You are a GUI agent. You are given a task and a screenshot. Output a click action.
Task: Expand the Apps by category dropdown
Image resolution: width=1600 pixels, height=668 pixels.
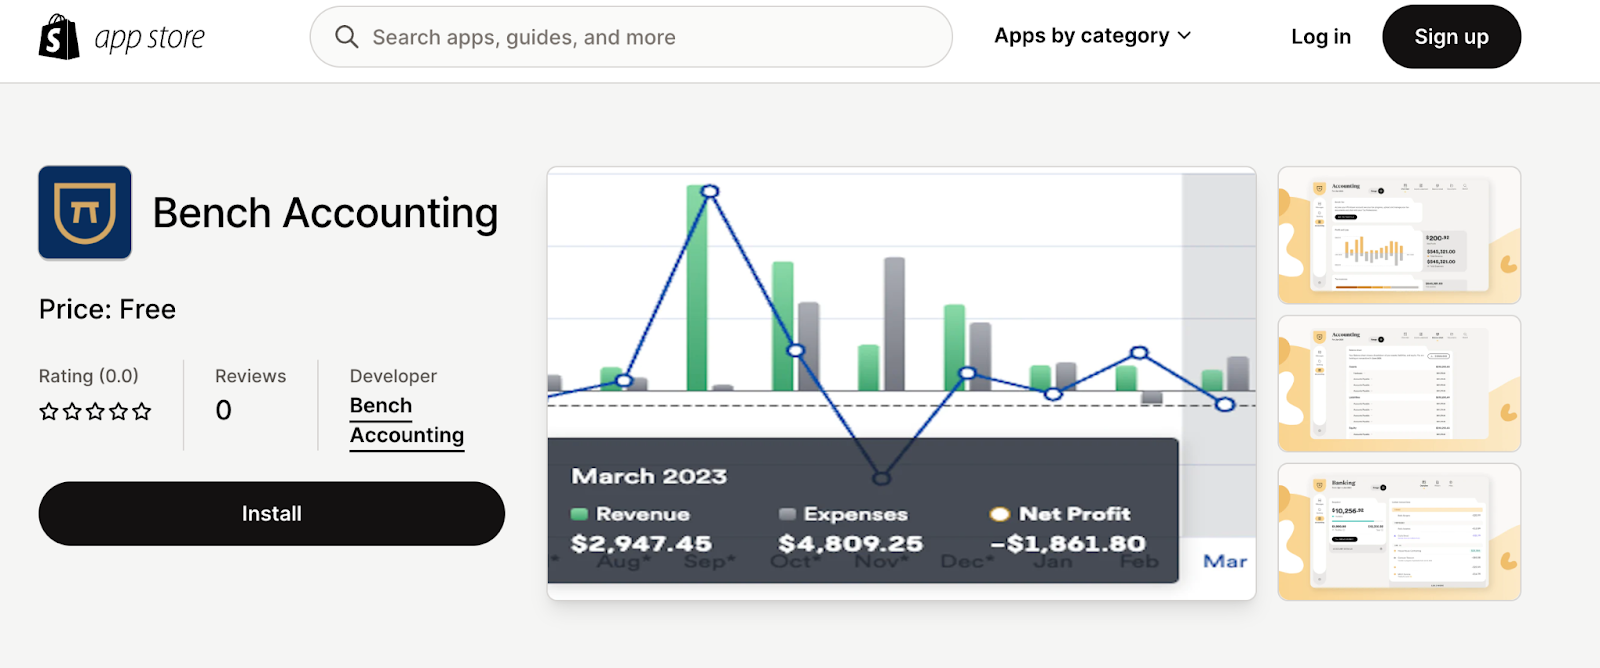[x=1092, y=36]
